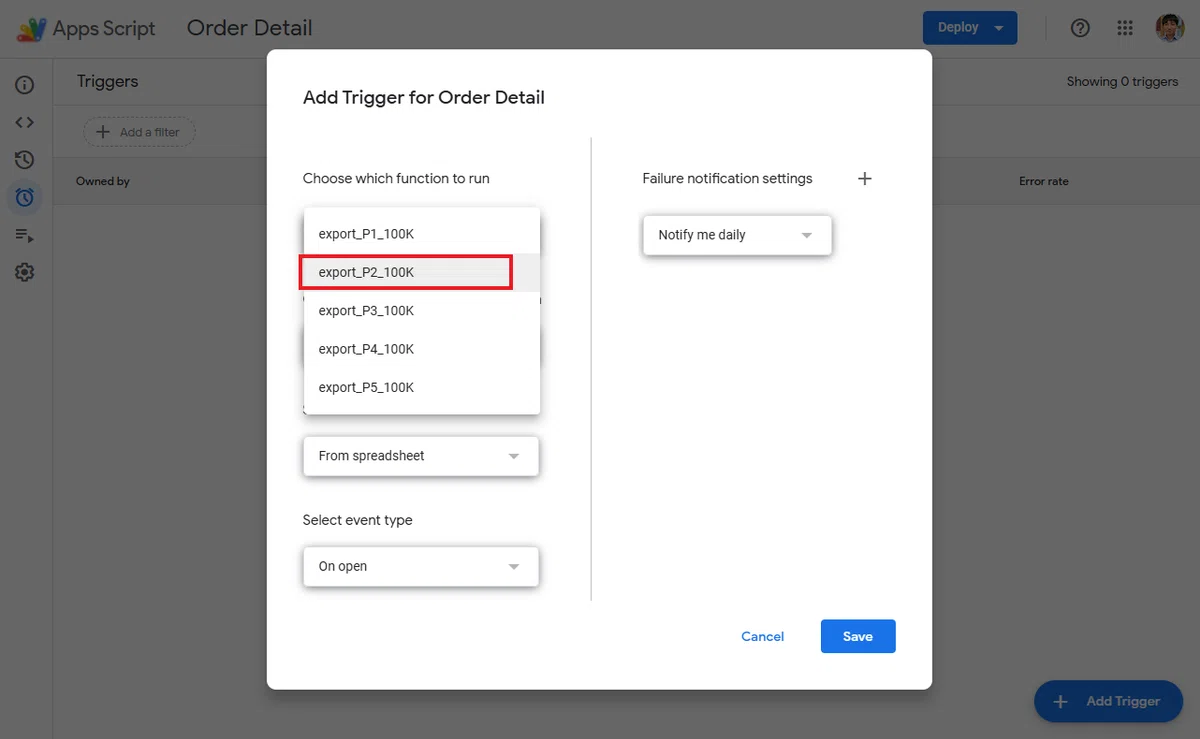
Task: Add a failure notification with plus icon
Action: 865,179
